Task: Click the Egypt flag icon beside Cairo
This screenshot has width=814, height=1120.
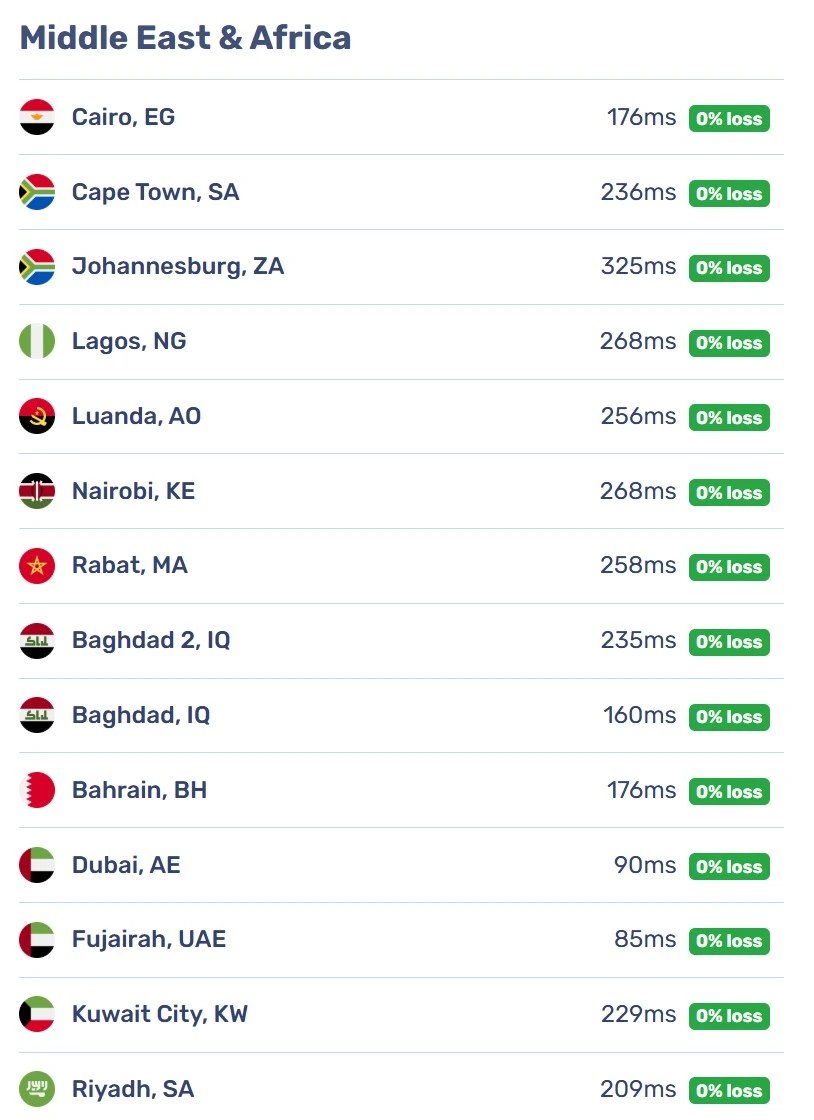Action: 36,117
